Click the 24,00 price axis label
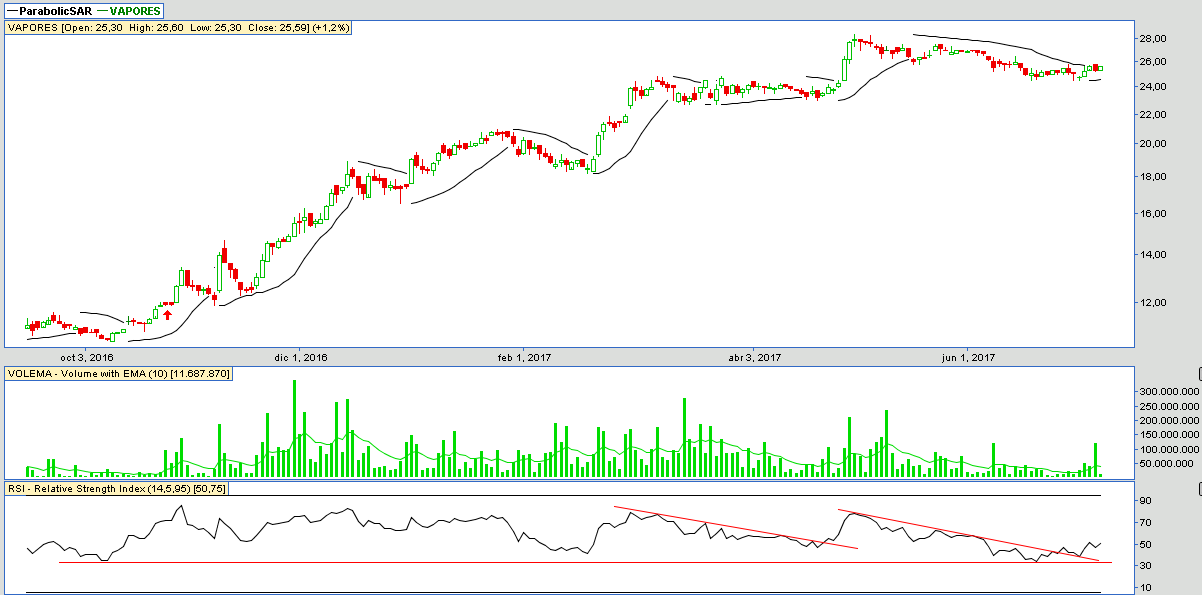The height and width of the screenshot is (595, 1202). 1153,87
